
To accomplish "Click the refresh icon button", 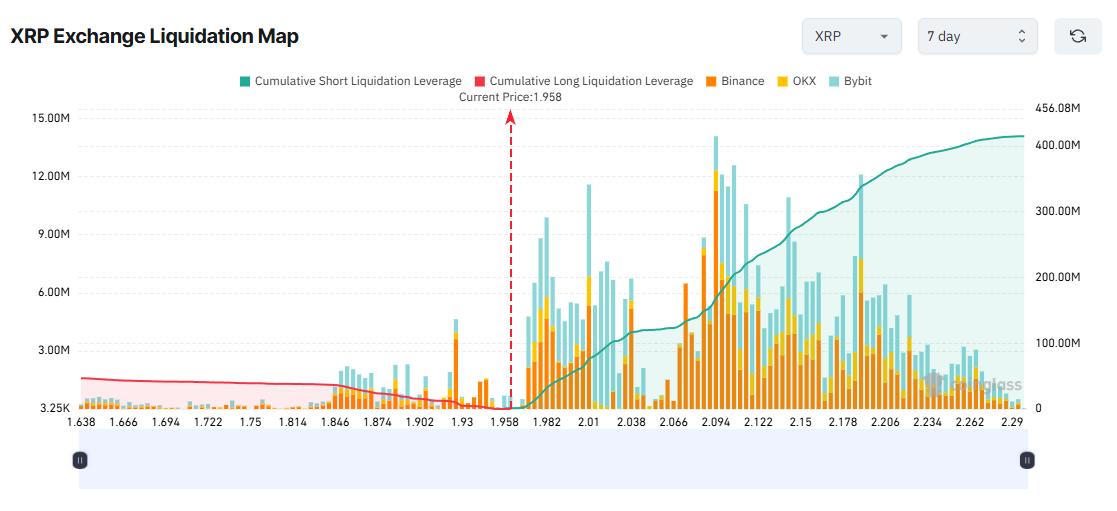I will pyautogui.click(x=1078, y=36).
